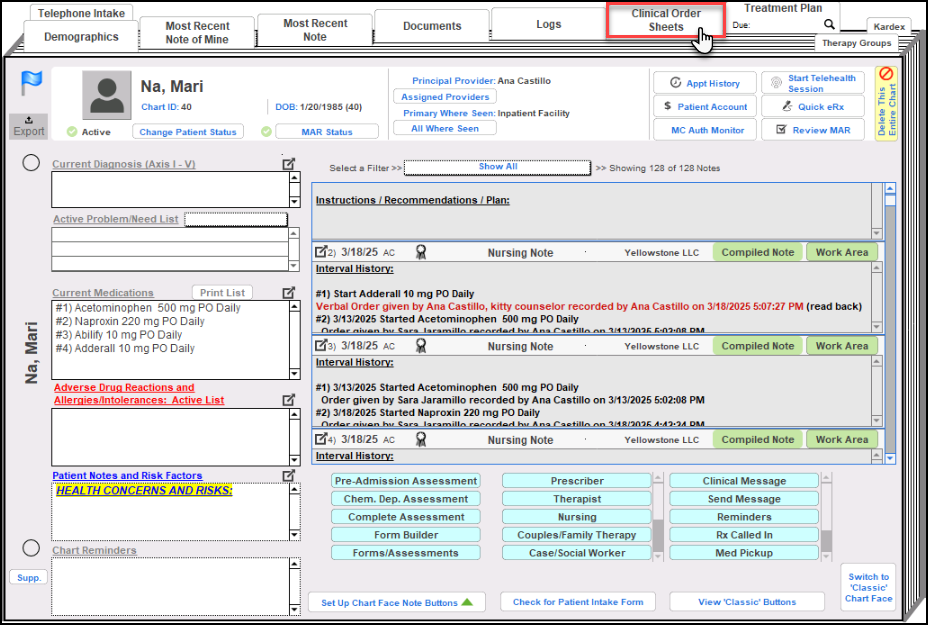Viewport: 928px width, 625px height.
Task: Open edit icon for Current Diagnosis
Action: point(289,164)
